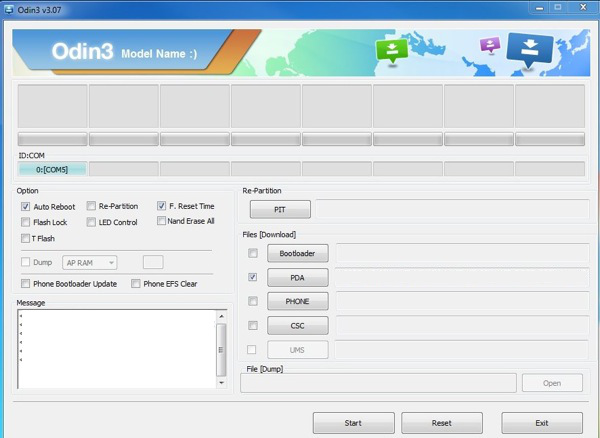Click the Exit button

coord(542,423)
